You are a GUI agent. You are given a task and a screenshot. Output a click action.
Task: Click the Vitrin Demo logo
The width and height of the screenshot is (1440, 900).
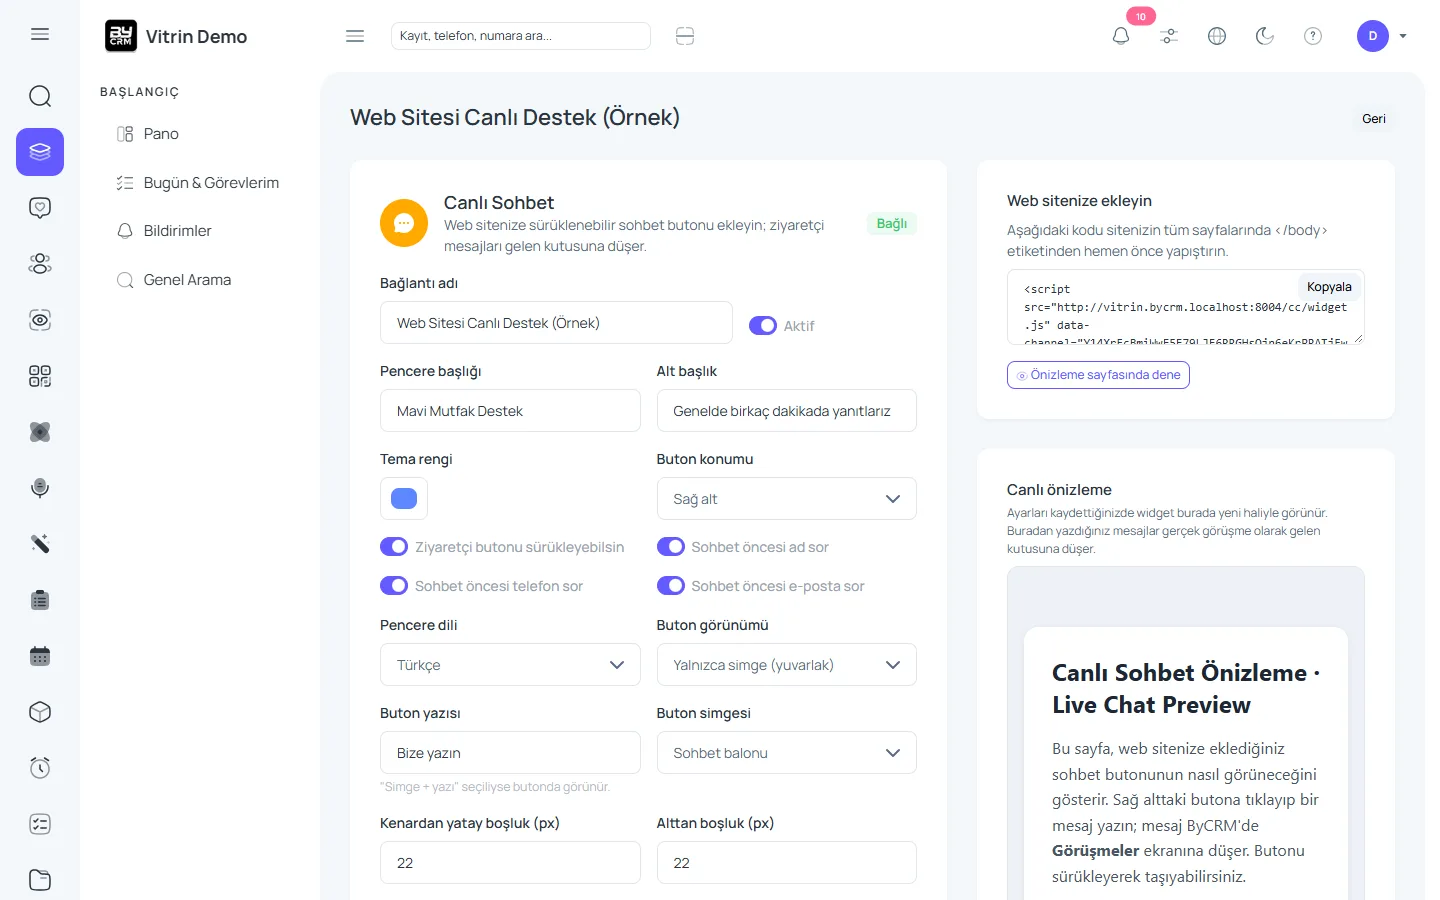point(177,36)
